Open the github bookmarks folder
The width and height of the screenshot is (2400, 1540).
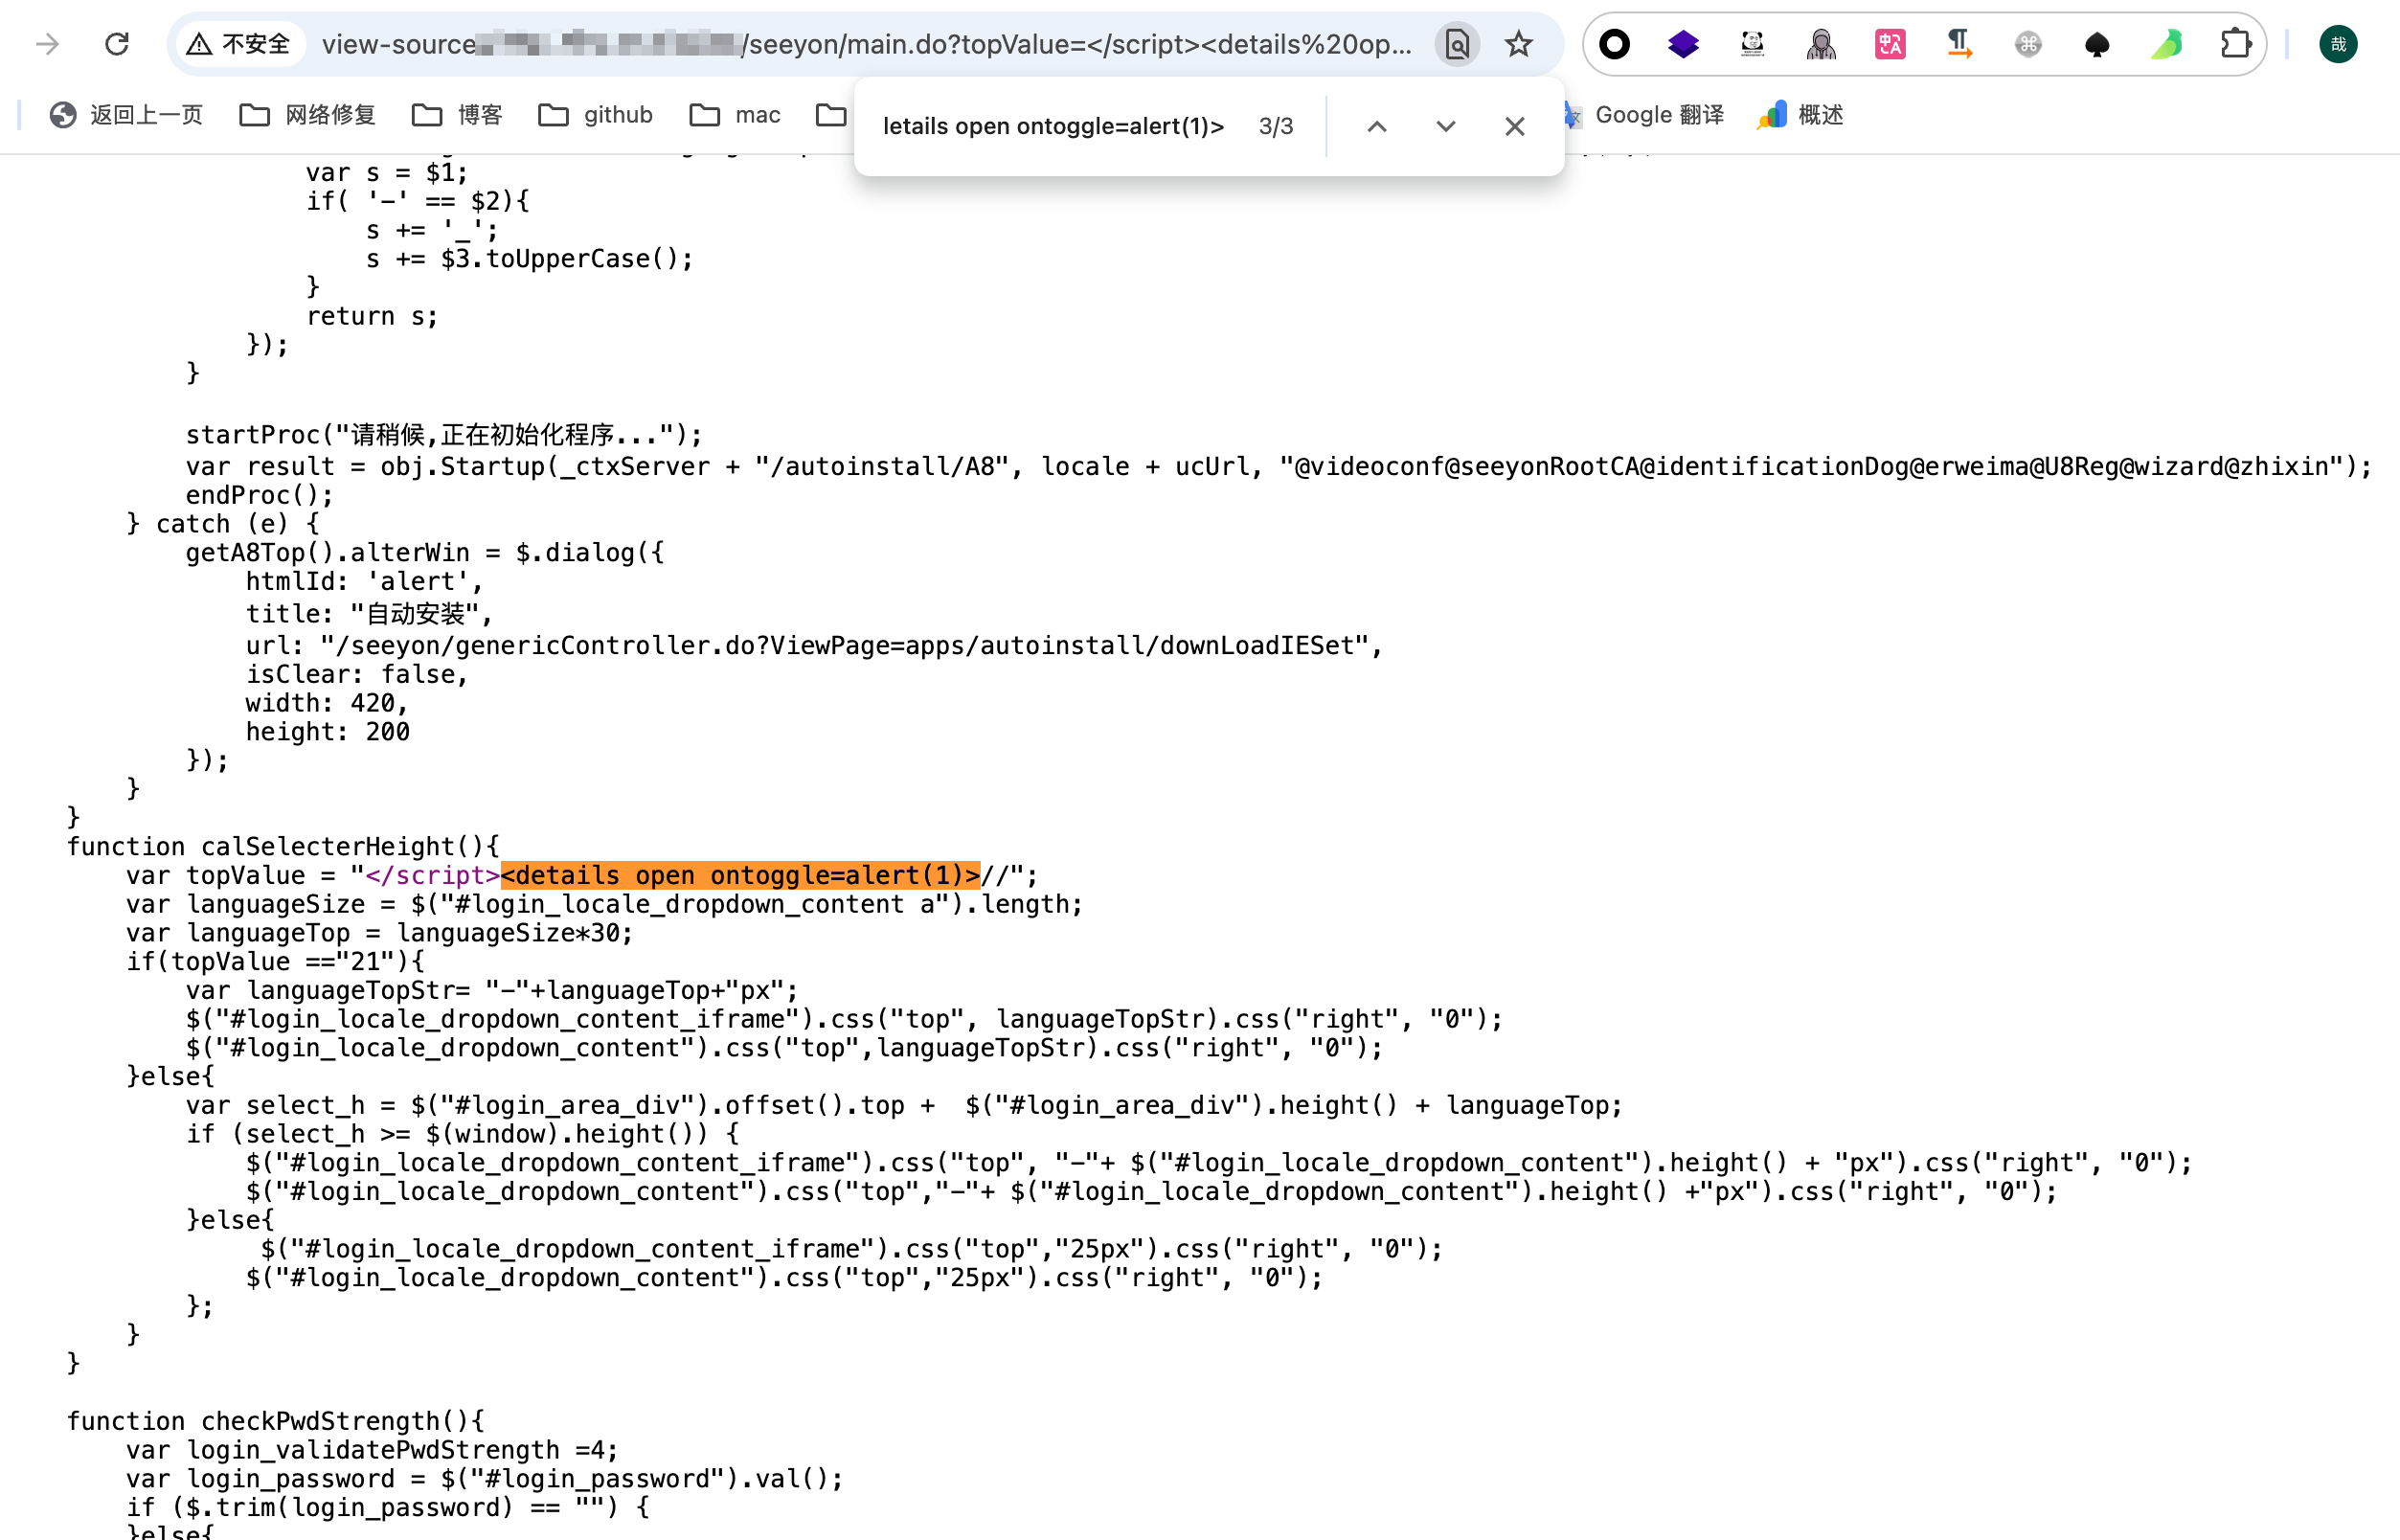(x=596, y=115)
